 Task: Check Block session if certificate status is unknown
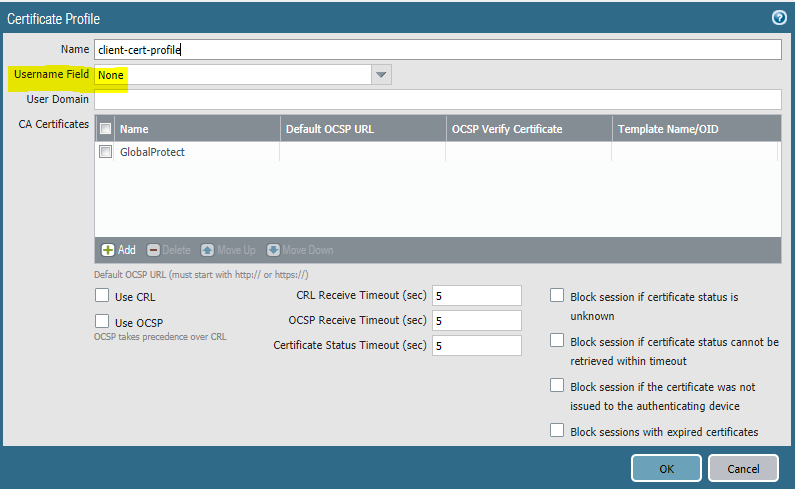[557, 295]
